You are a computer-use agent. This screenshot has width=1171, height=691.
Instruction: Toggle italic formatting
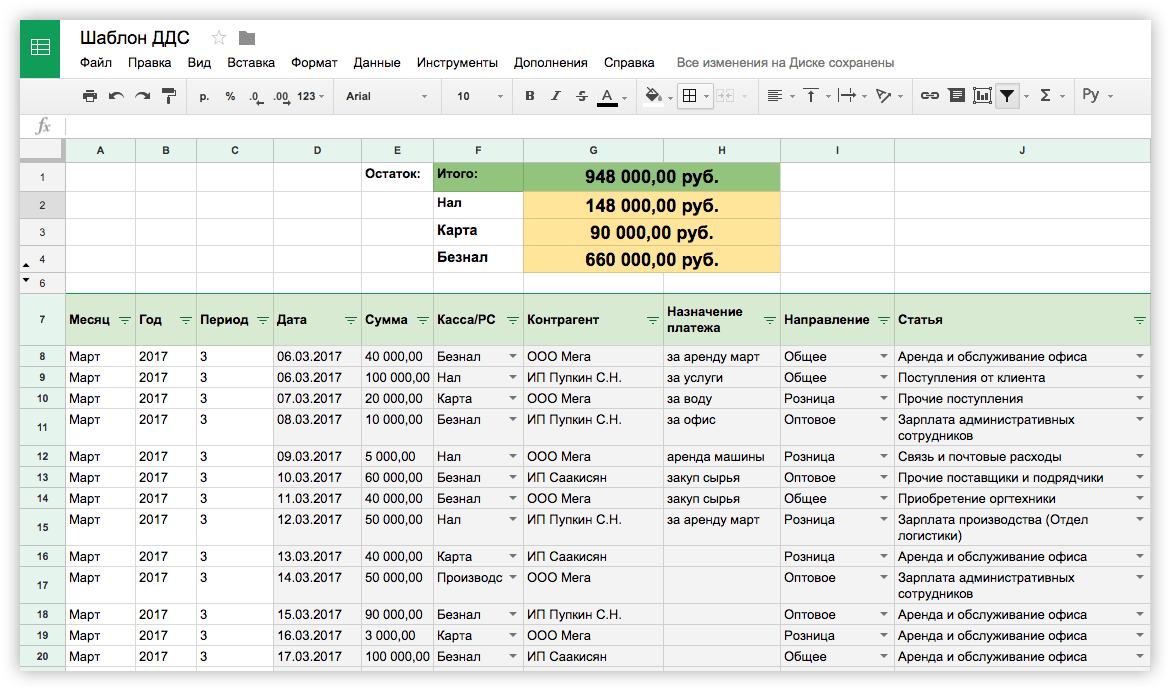pos(556,96)
